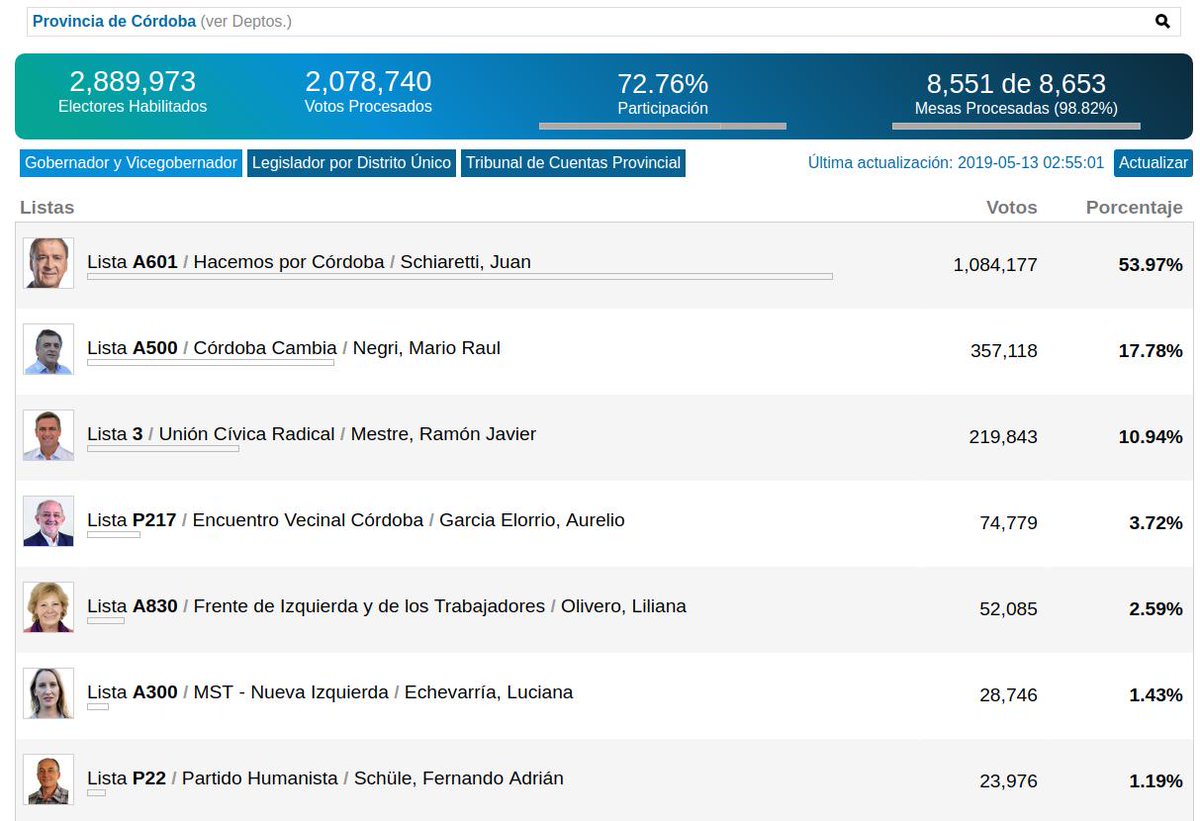The height and width of the screenshot is (821, 1200).
Task: Click the Votos column header
Action: coord(1012,208)
